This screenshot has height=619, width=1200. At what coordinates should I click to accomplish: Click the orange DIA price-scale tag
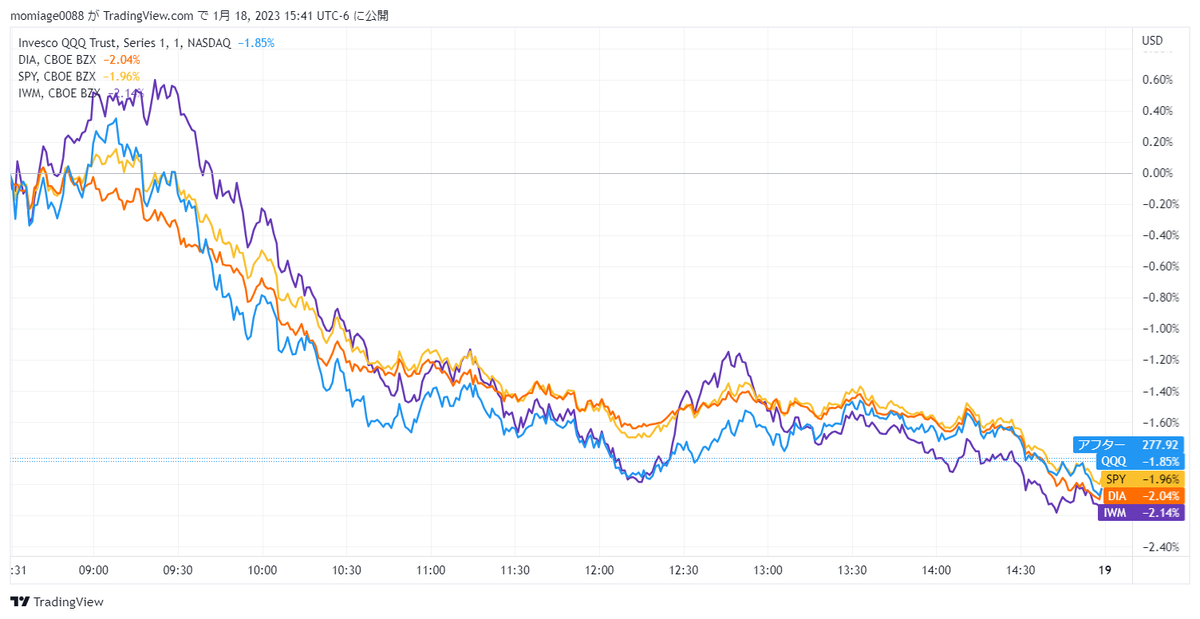click(1143, 496)
